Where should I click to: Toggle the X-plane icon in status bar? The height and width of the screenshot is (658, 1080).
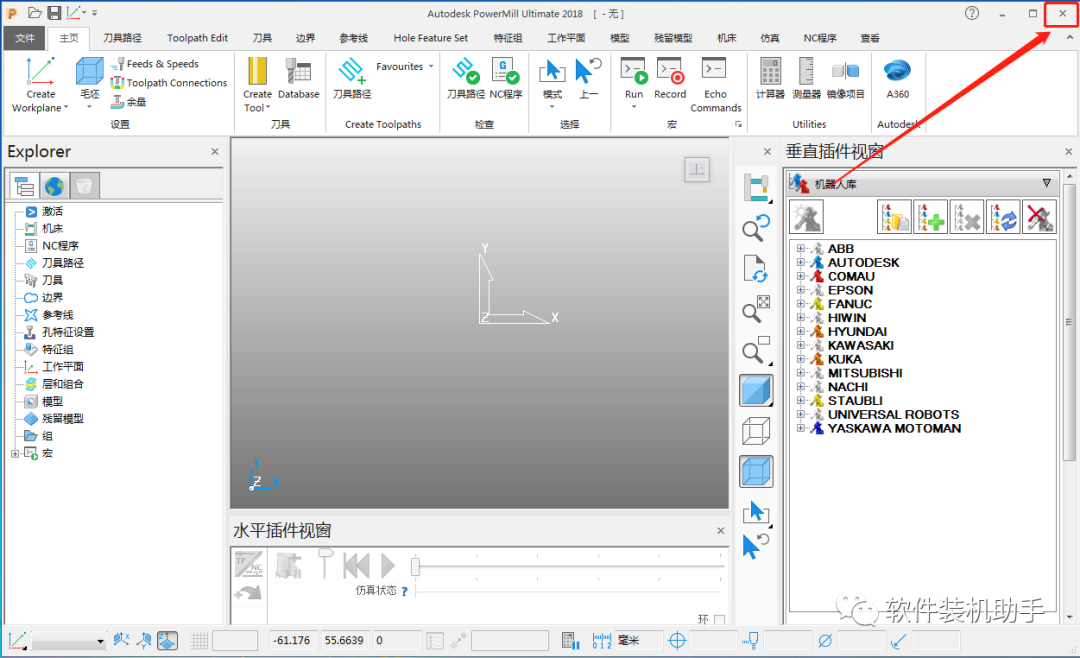pyautogui.click(x=121, y=641)
